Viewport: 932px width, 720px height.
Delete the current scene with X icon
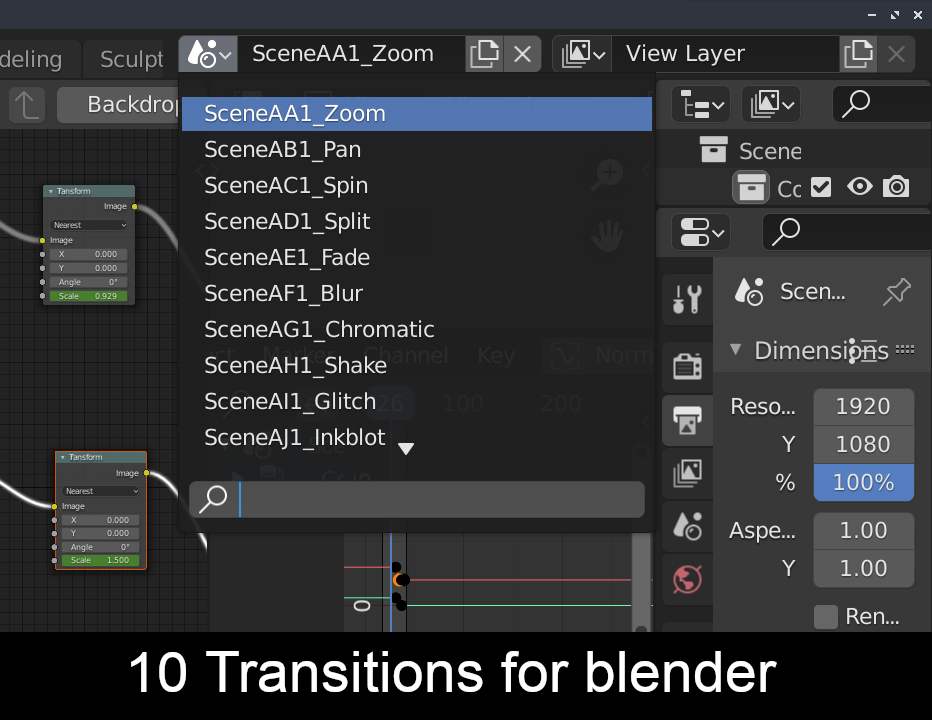pyautogui.click(x=522, y=54)
